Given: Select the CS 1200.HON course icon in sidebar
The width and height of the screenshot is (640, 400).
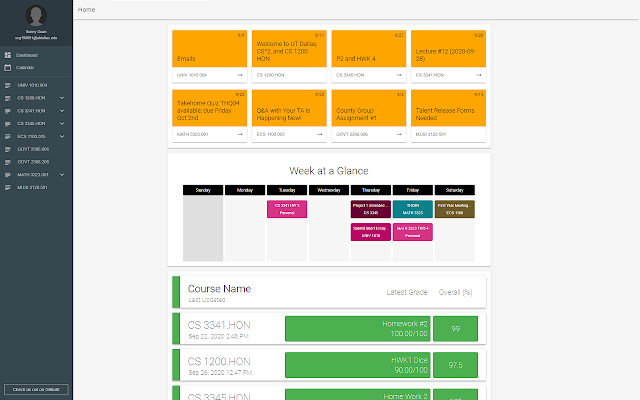Looking at the screenshot, I should (7, 98).
